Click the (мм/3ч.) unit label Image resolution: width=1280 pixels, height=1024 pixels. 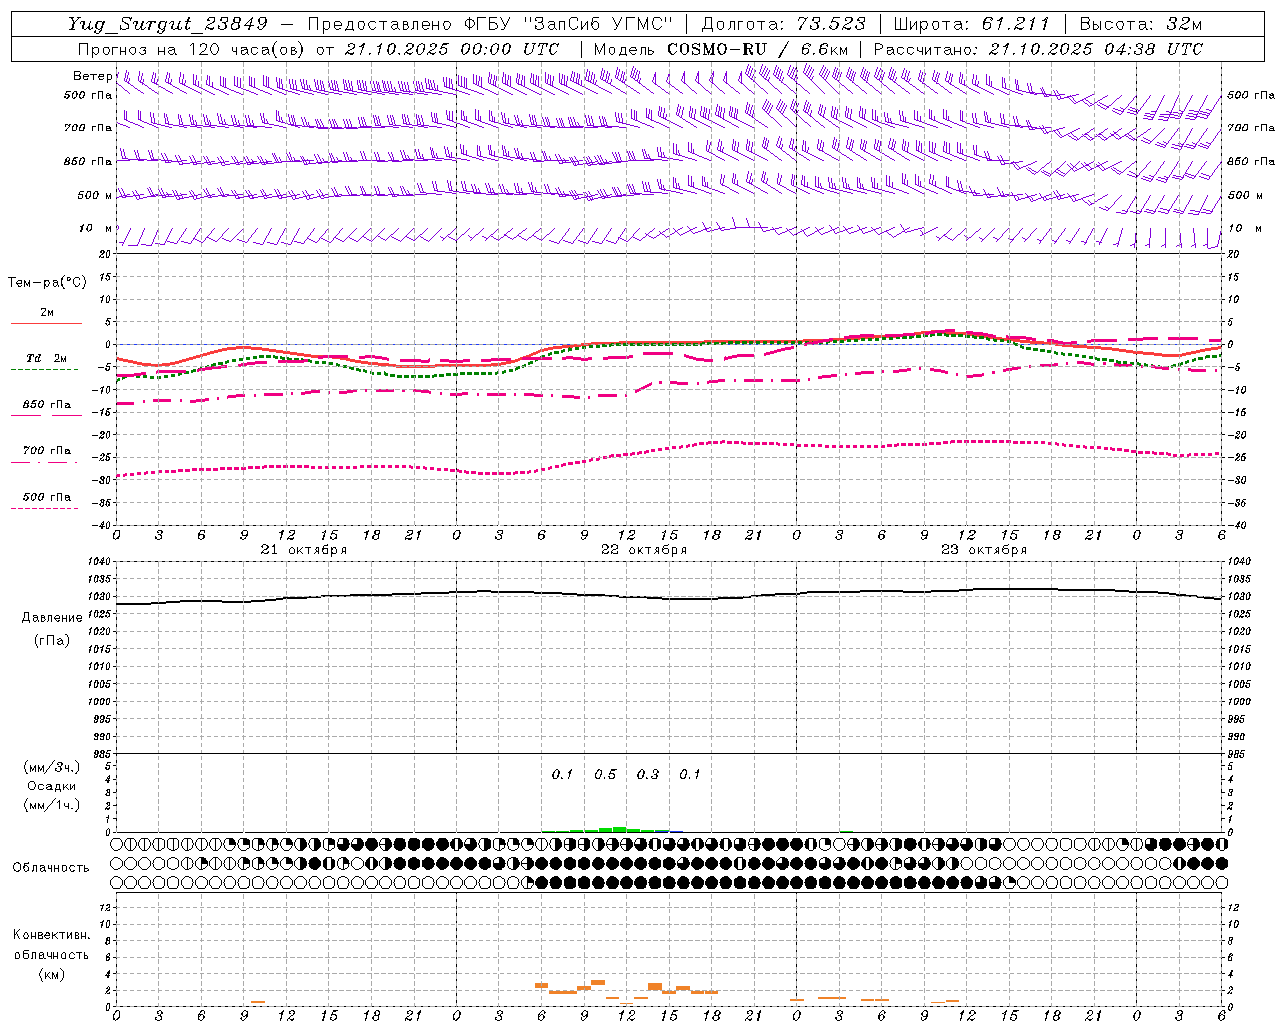51,767
